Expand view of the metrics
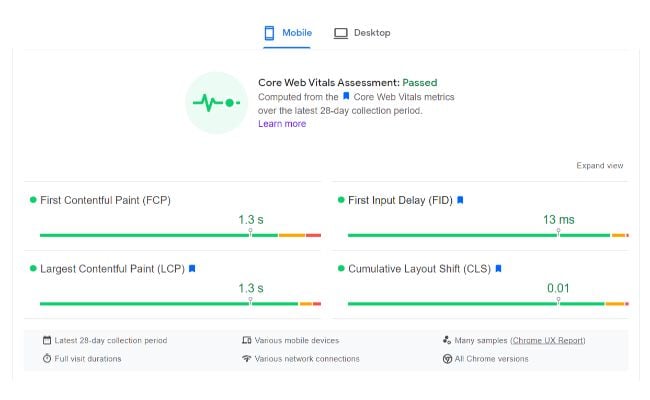Viewport: 650px width, 400px height. (x=600, y=166)
